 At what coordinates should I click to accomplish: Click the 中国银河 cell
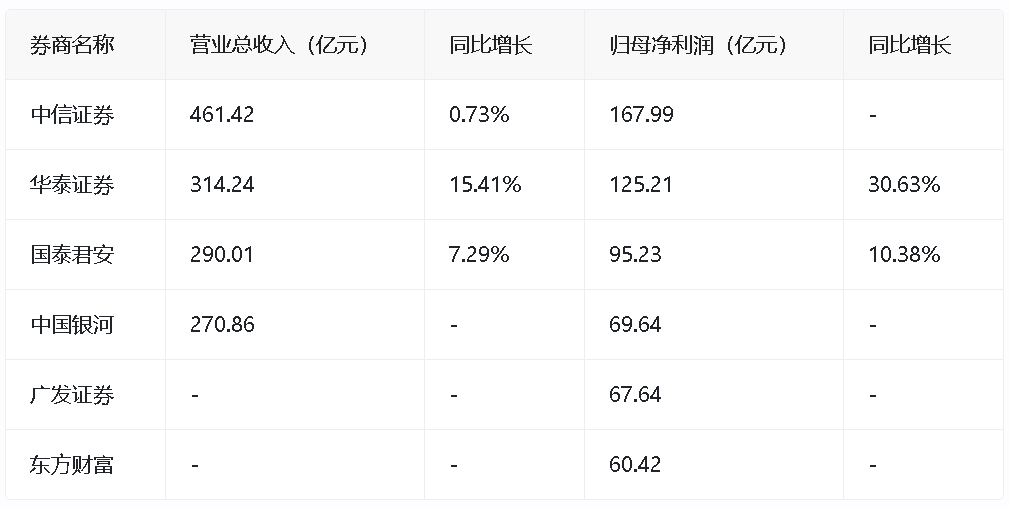[x=72, y=325]
